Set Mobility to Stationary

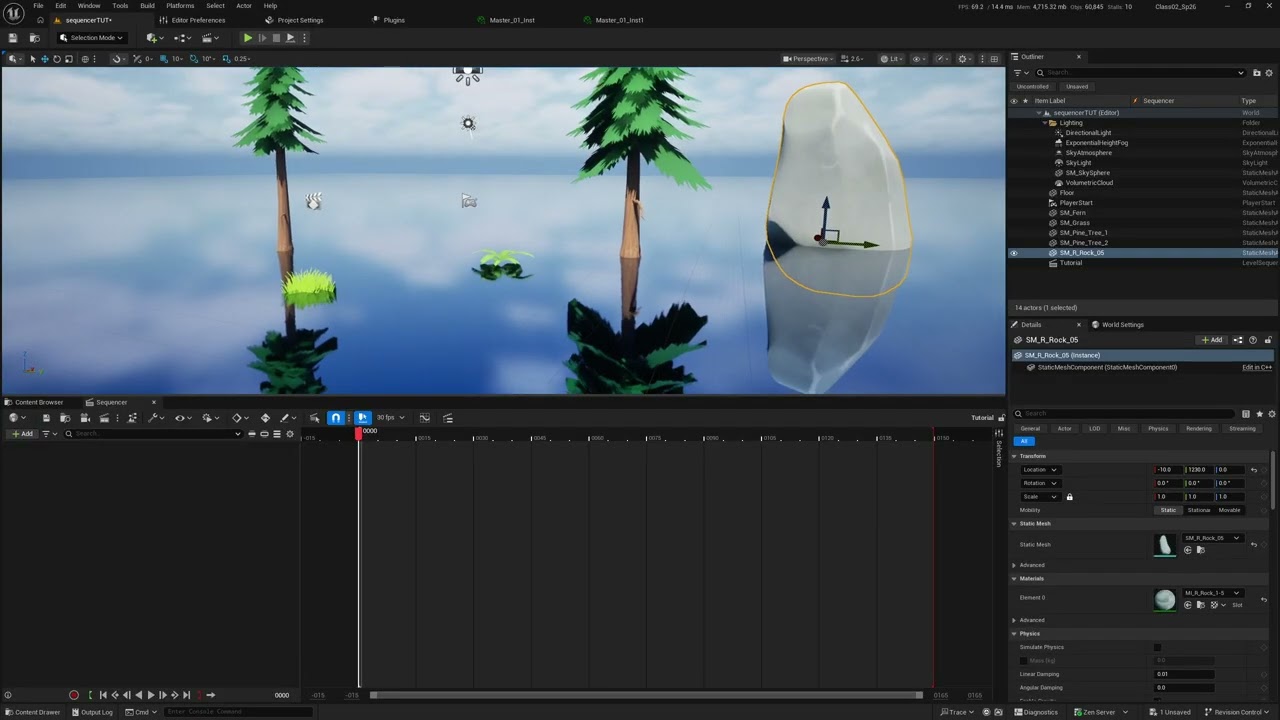(1198, 510)
